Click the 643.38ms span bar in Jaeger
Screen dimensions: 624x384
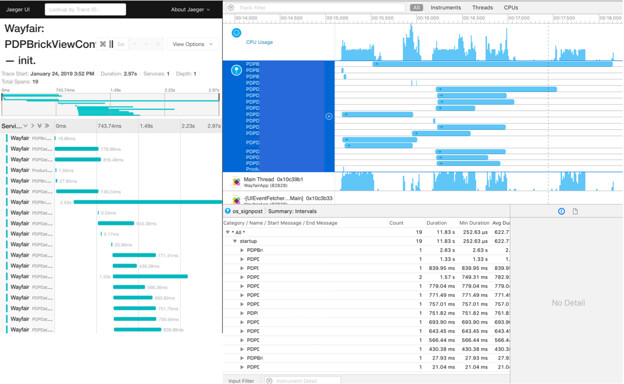pos(116,223)
